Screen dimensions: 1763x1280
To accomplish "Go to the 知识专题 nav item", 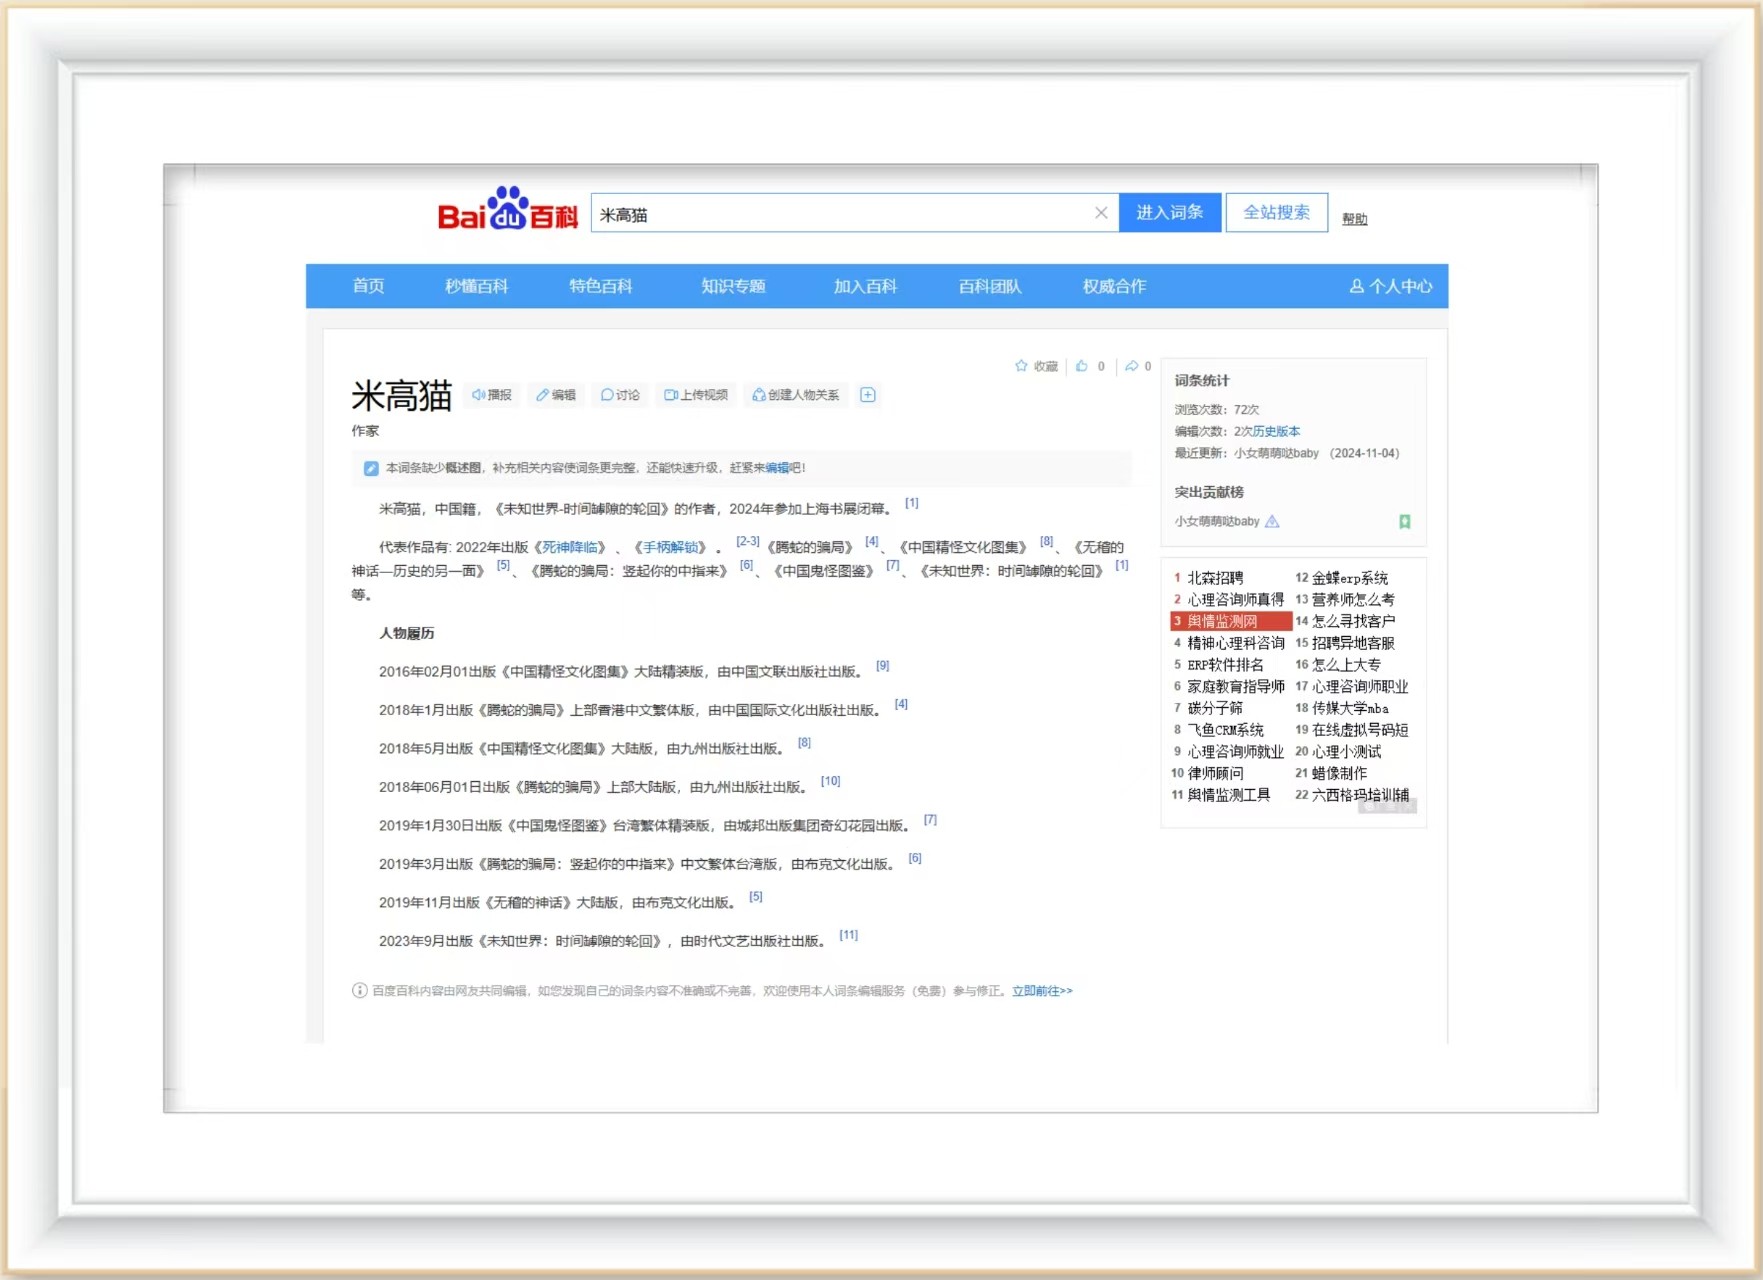I will pos(732,286).
